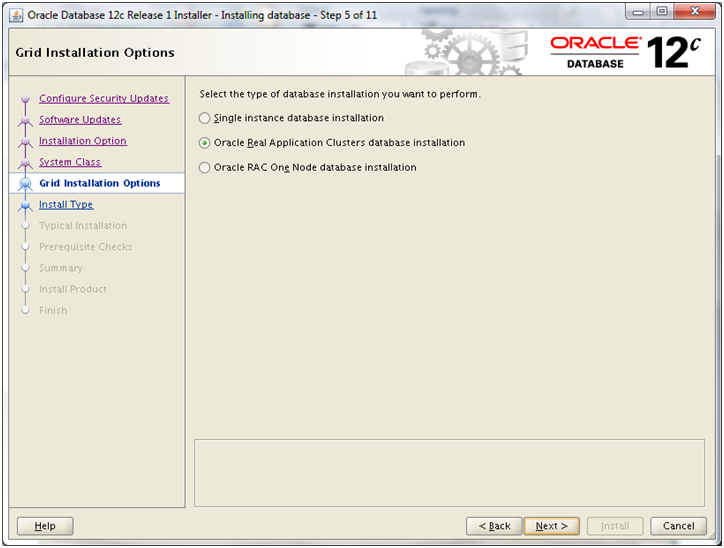The image size is (724, 548).
Task: Maximize the installer window
Action: point(662,12)
